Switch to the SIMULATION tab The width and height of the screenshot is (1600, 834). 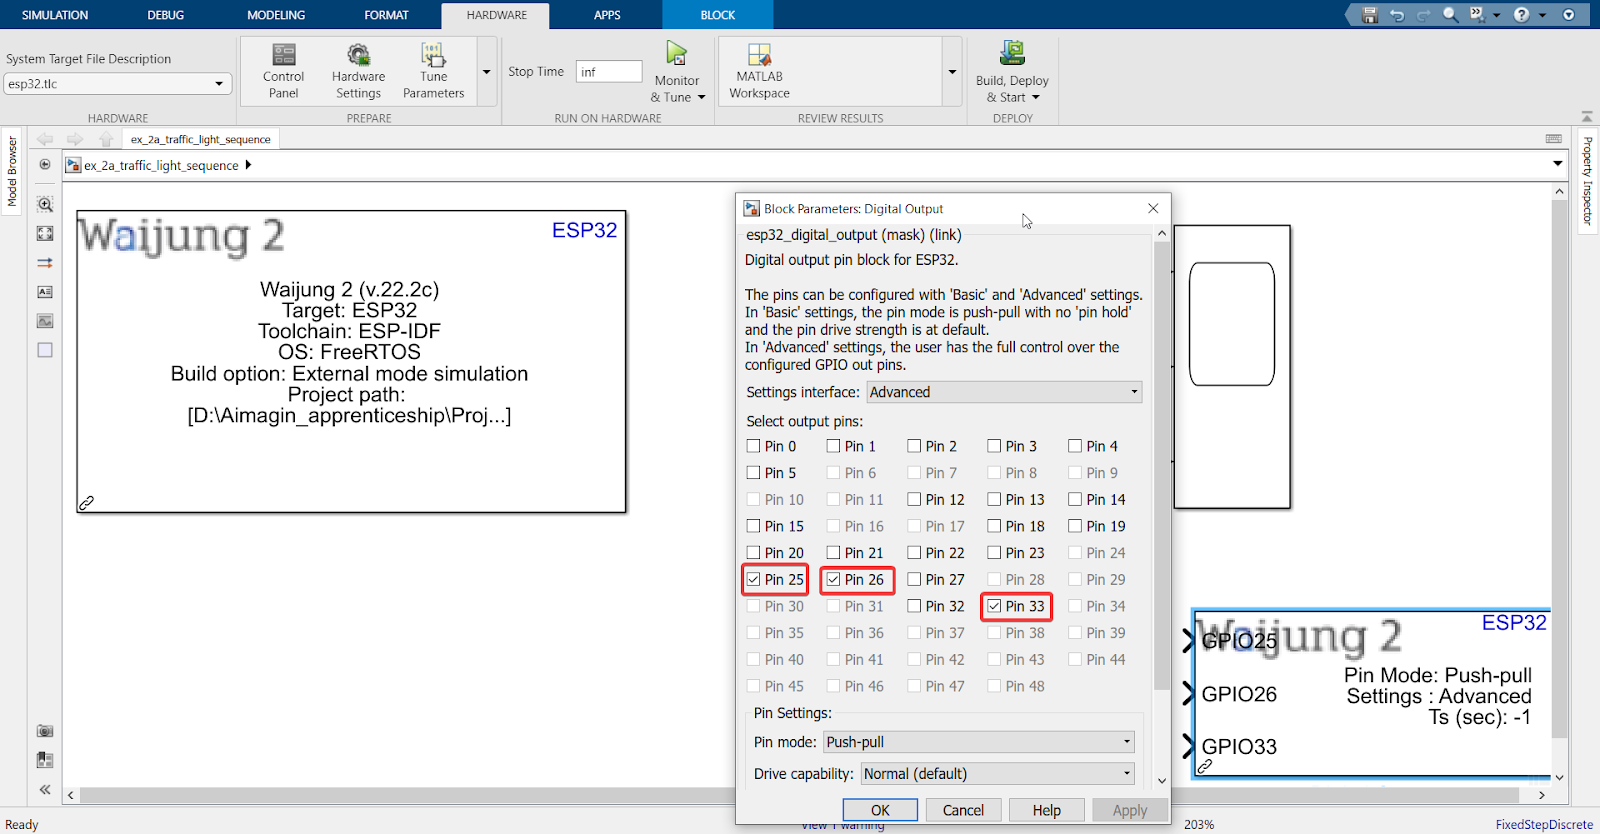55,15
